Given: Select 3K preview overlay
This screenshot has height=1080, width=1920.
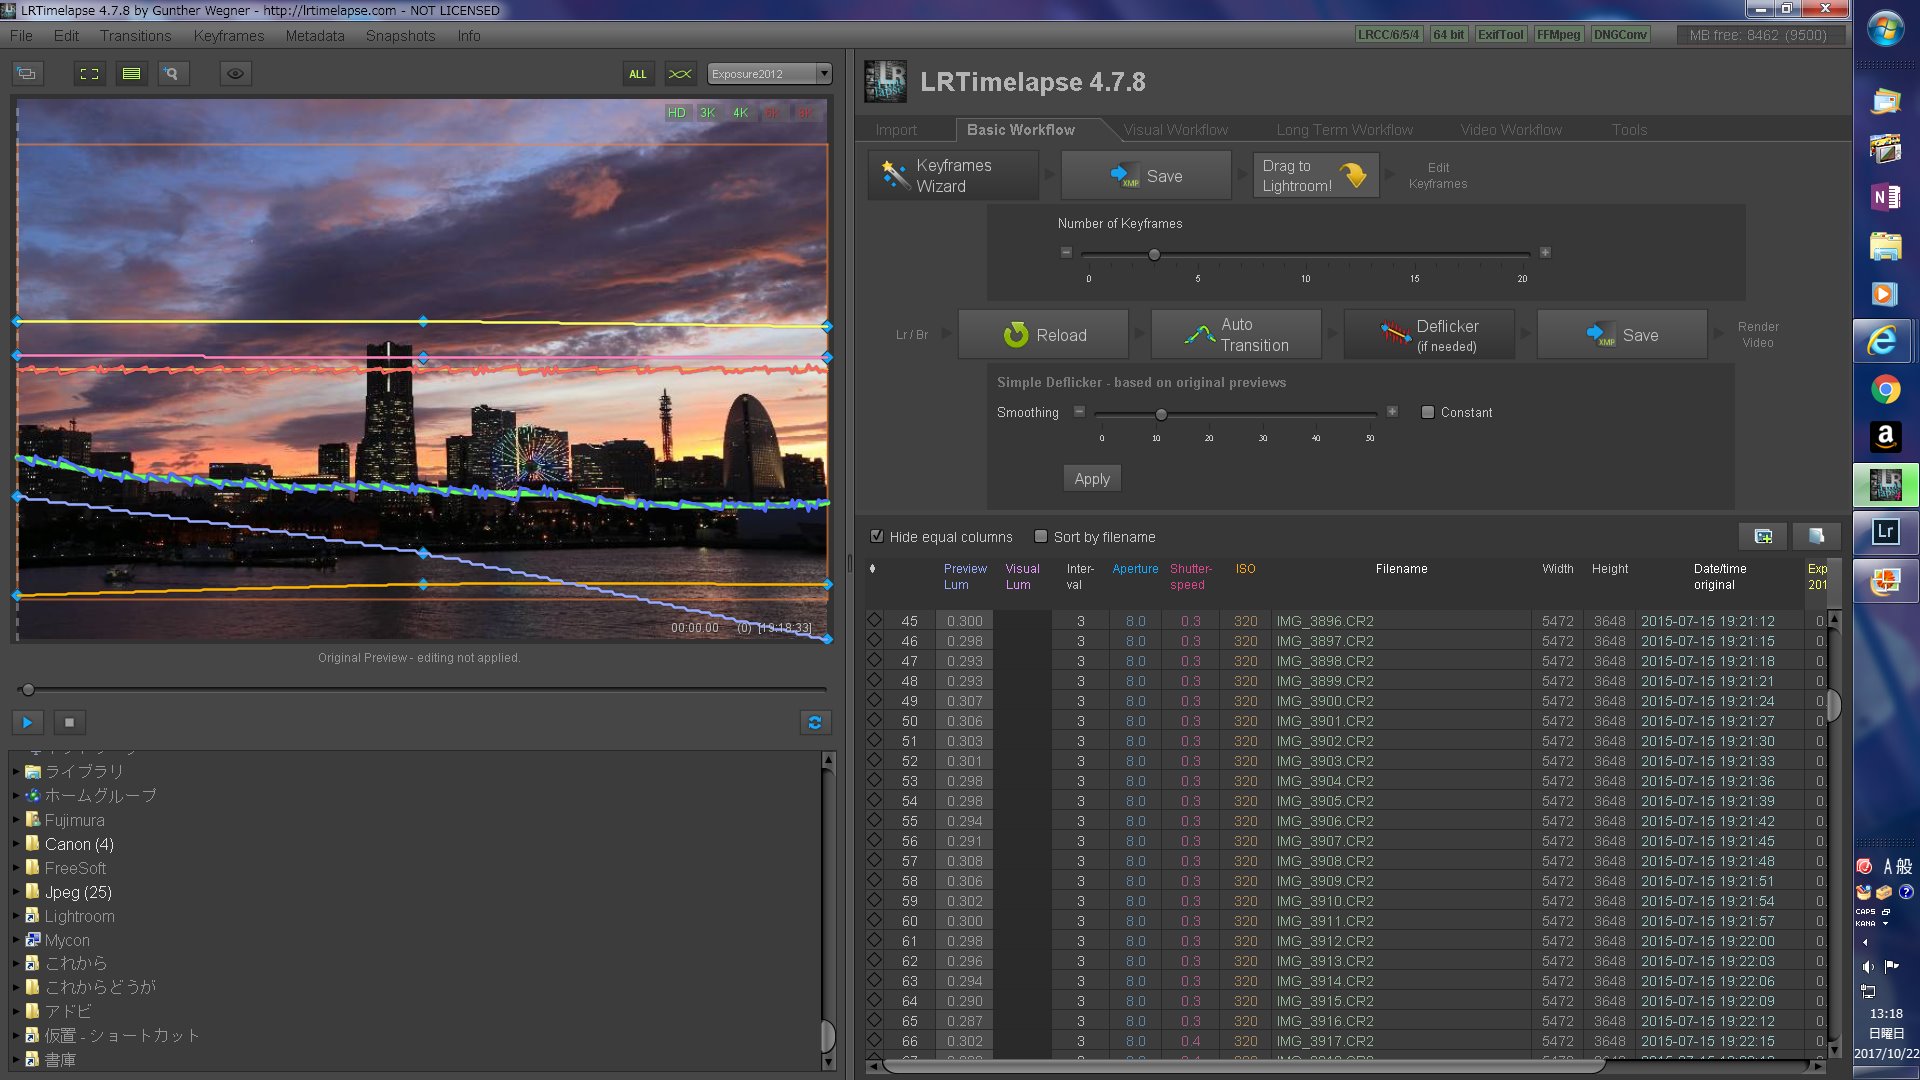Looking at the screenshot, I should (708, 113).
